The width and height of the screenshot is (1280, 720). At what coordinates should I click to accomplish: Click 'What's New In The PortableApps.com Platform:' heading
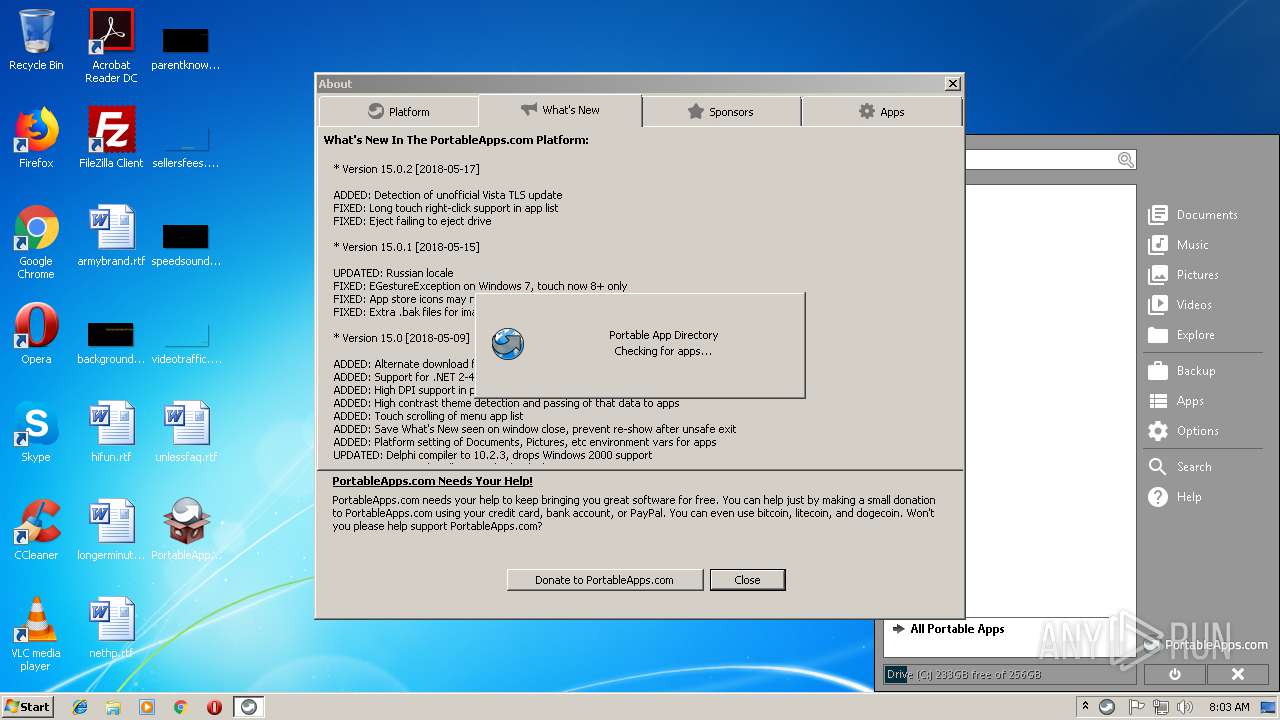point(456,140)
